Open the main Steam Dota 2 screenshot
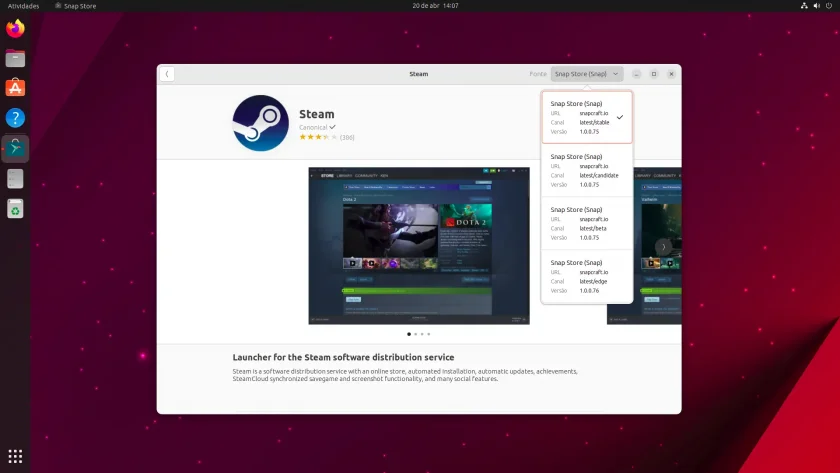Viewport: 840px width, 473px height. (419, 246)
